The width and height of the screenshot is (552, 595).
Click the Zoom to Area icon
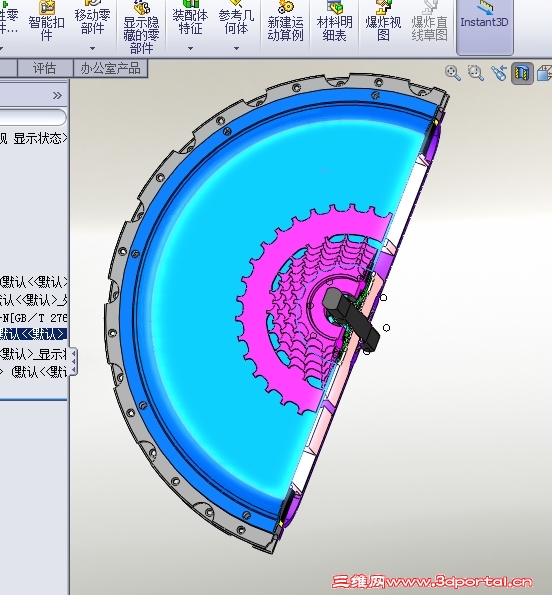[x=475, y=72]
